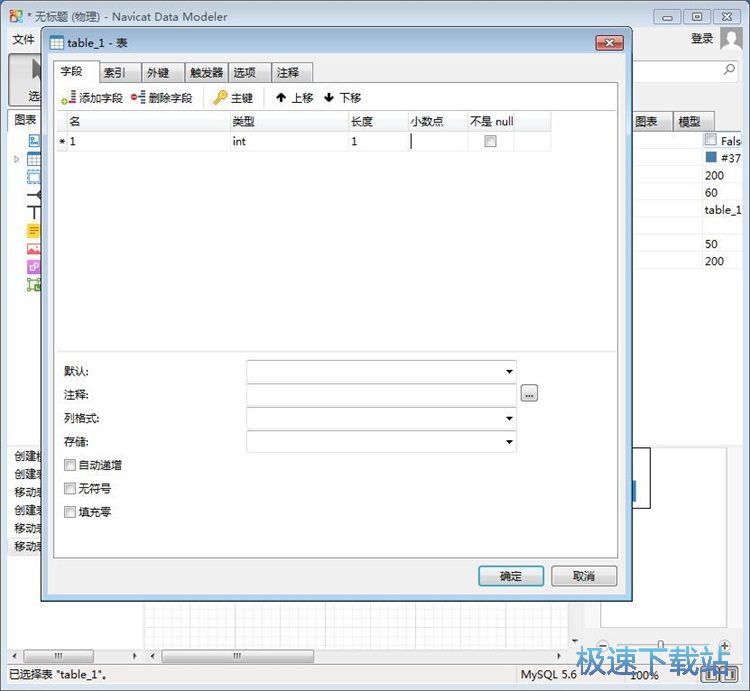Toggle the 不是 null checkbox for field 1
Screen dimensions: 750x691
(490, 142)
